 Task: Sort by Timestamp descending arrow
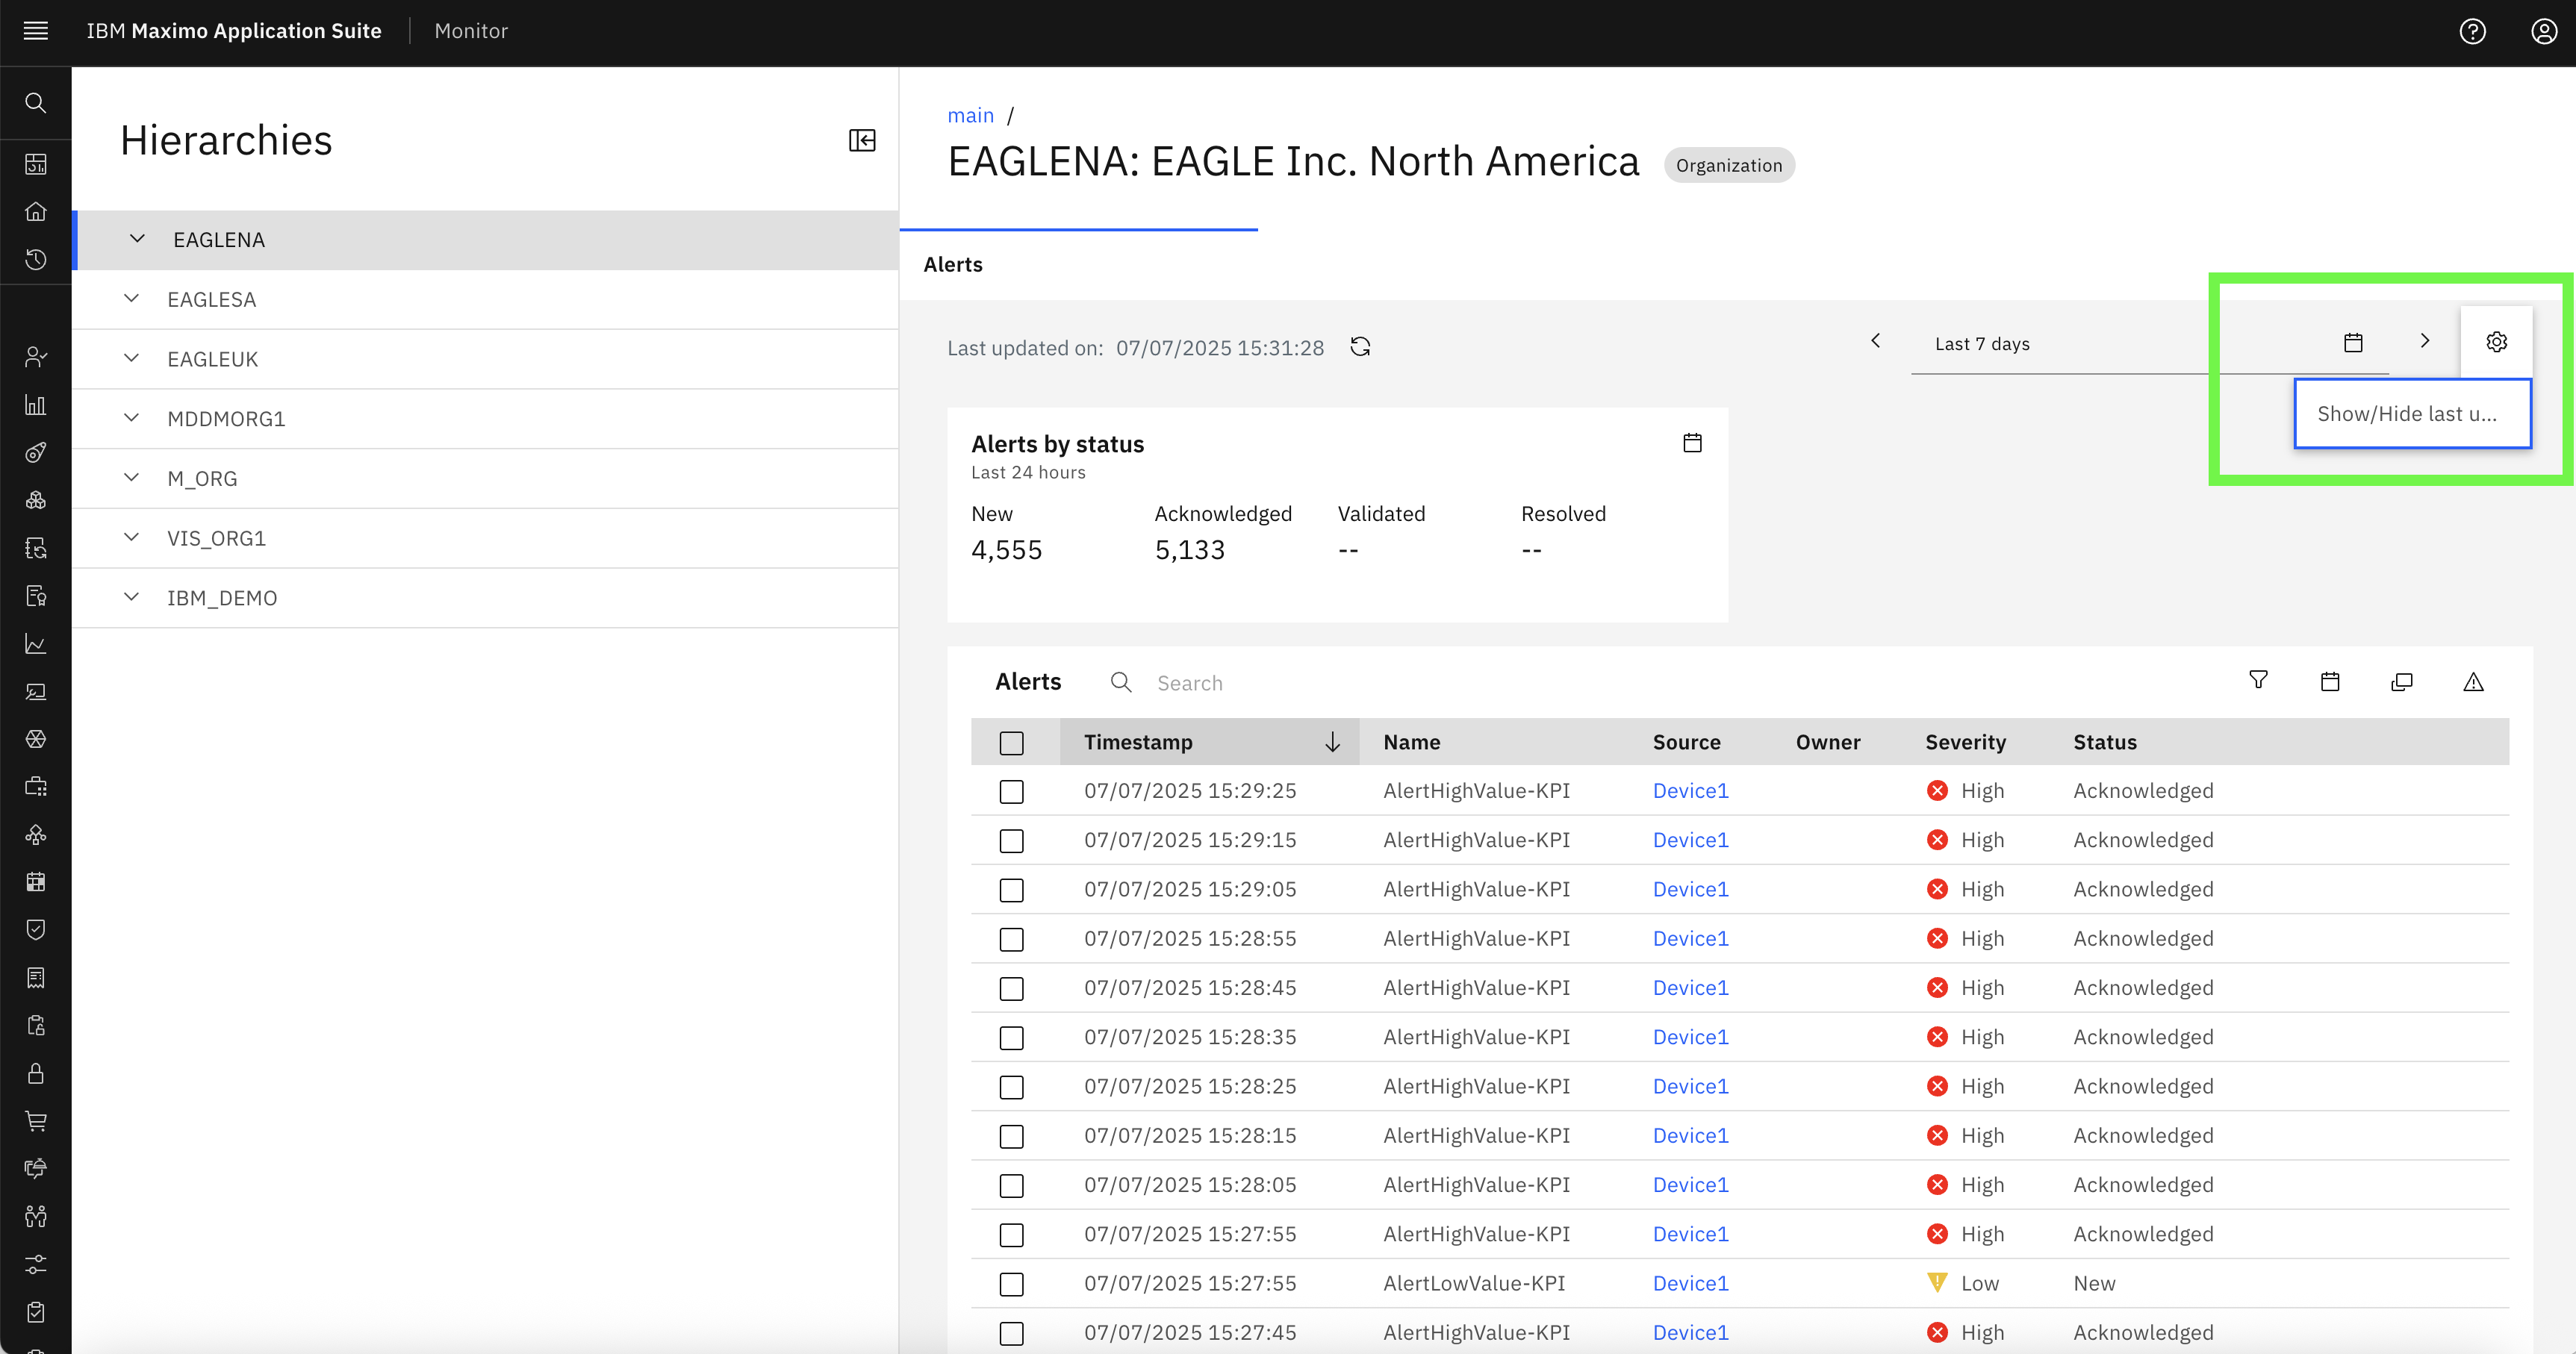[x=1332, y=742]
